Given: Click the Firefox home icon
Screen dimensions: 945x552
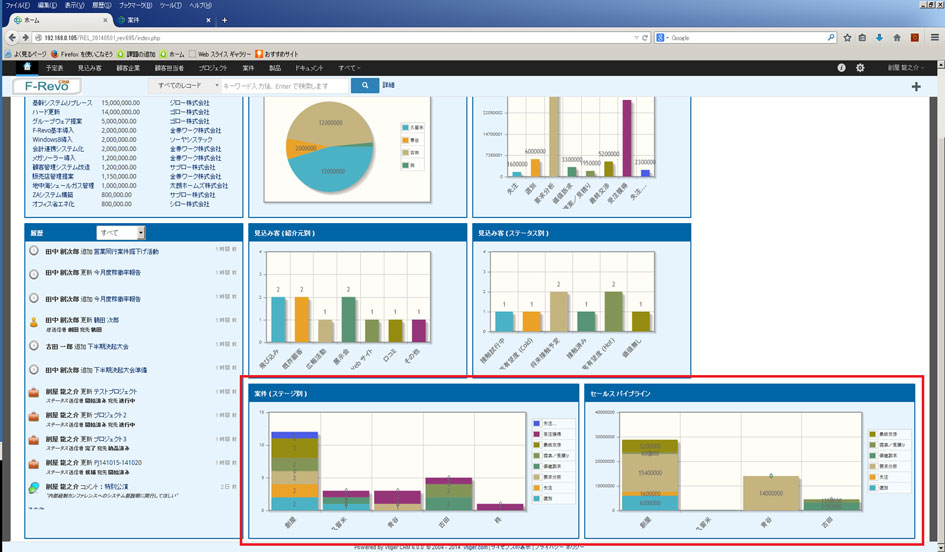Looking at the screenshot, I should pos(897,37).
